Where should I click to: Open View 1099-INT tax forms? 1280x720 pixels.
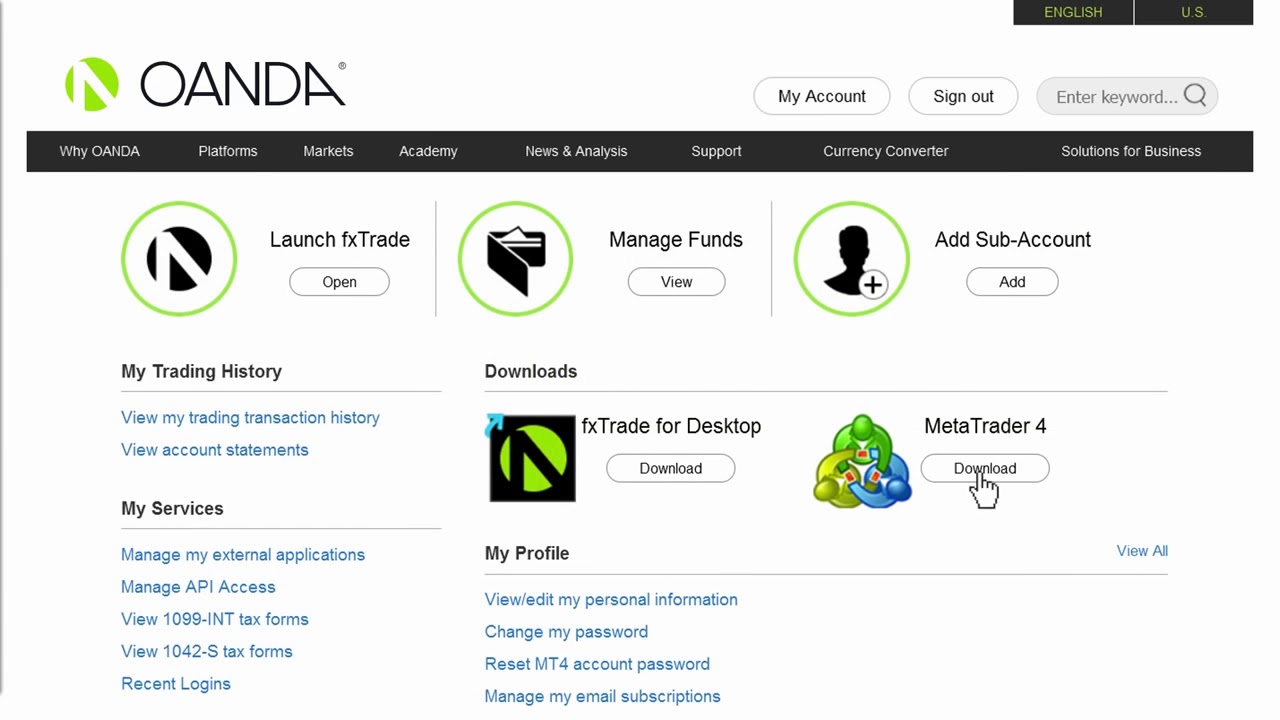[x=215, y=619]
